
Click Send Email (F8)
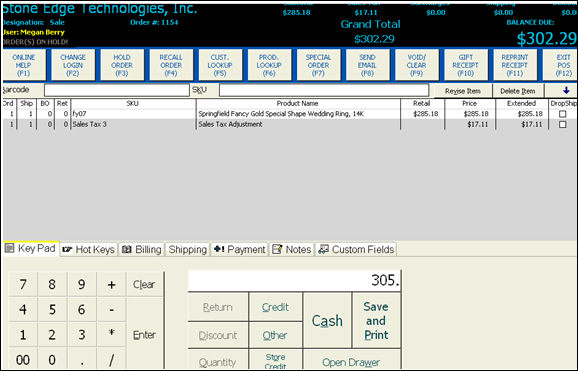click(x=368, y=65)
